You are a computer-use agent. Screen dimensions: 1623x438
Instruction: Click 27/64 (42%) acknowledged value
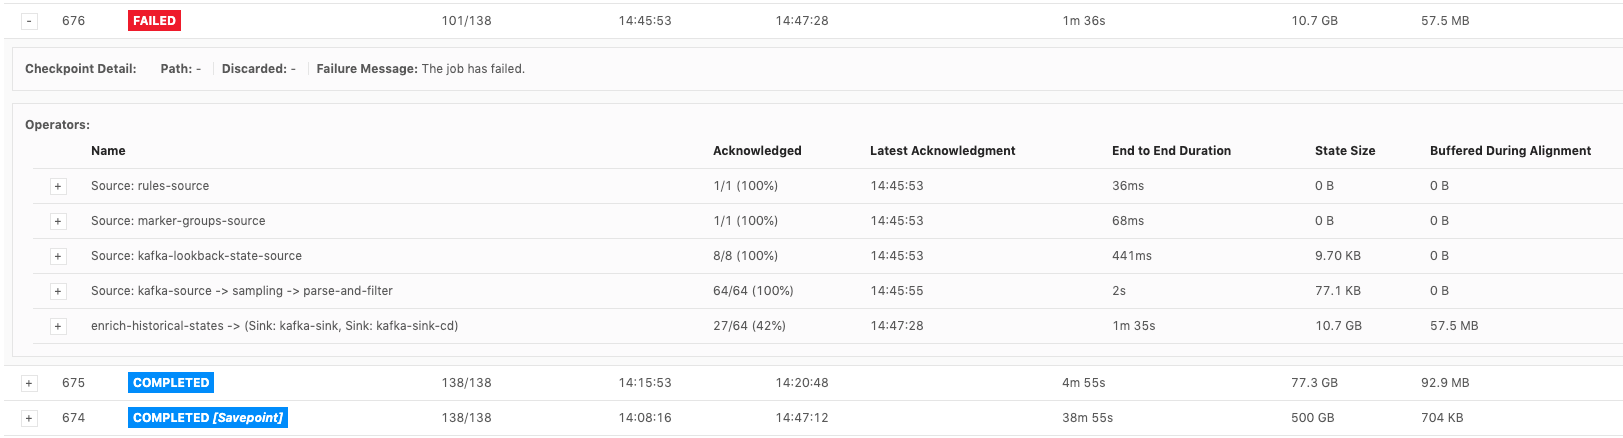point(749,326)
